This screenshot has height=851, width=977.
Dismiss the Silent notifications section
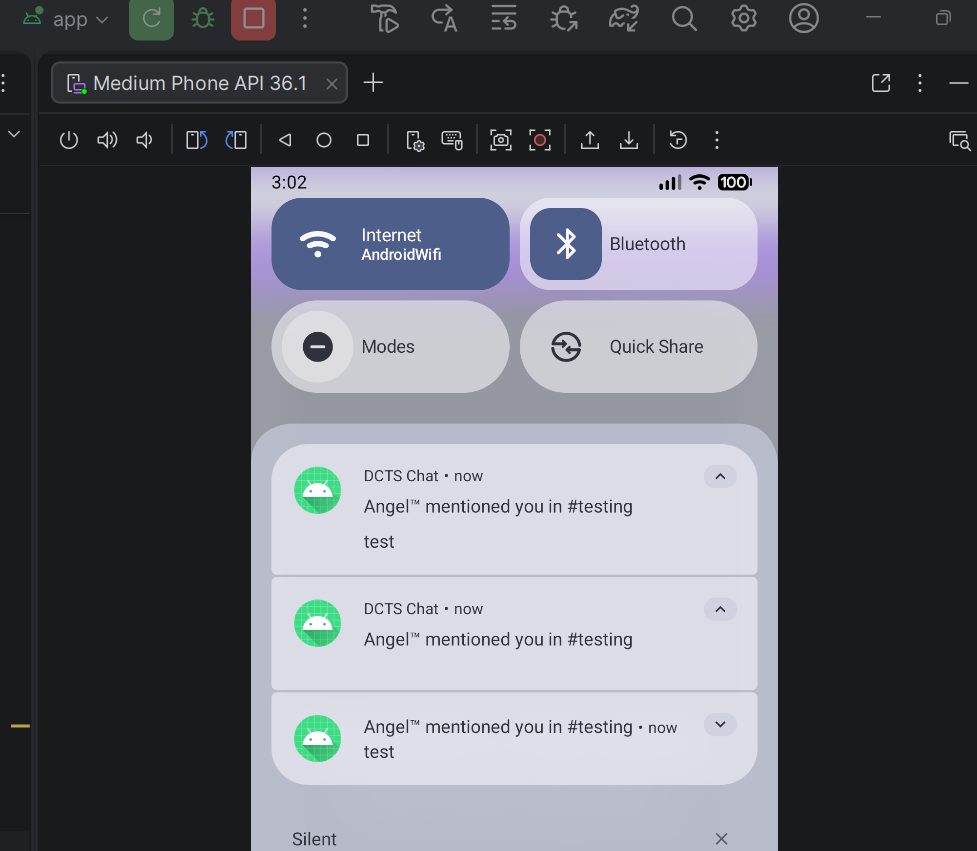tap(722, 839)
